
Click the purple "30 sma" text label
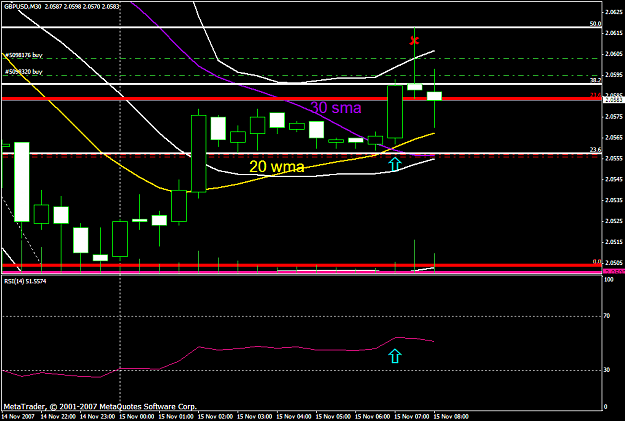coord(336,108)
